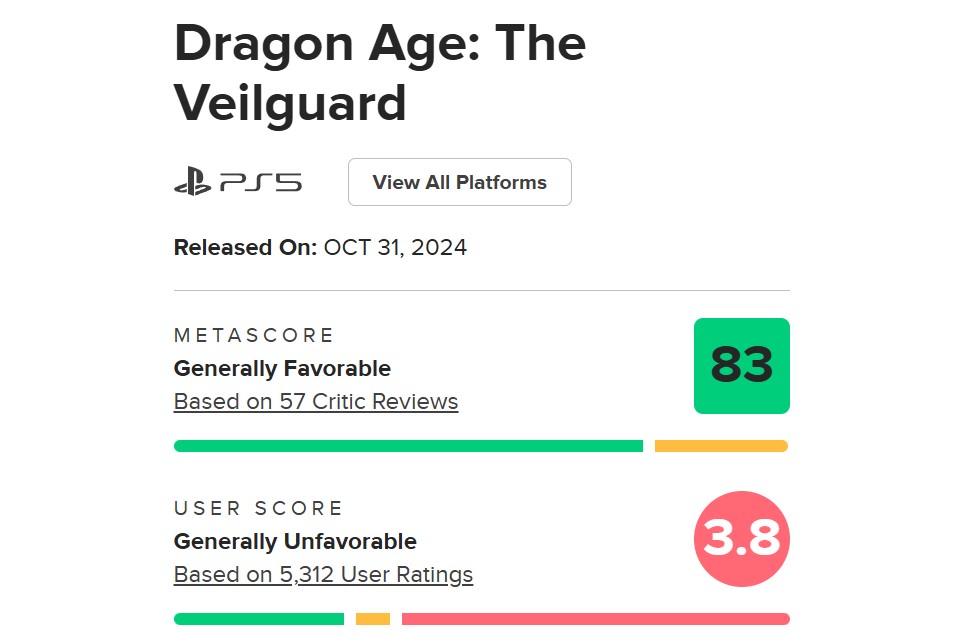The image size is (959, 636).
Task: Click the Generally Favorable text
Action: pyautogui.click(x=283, y=368)
